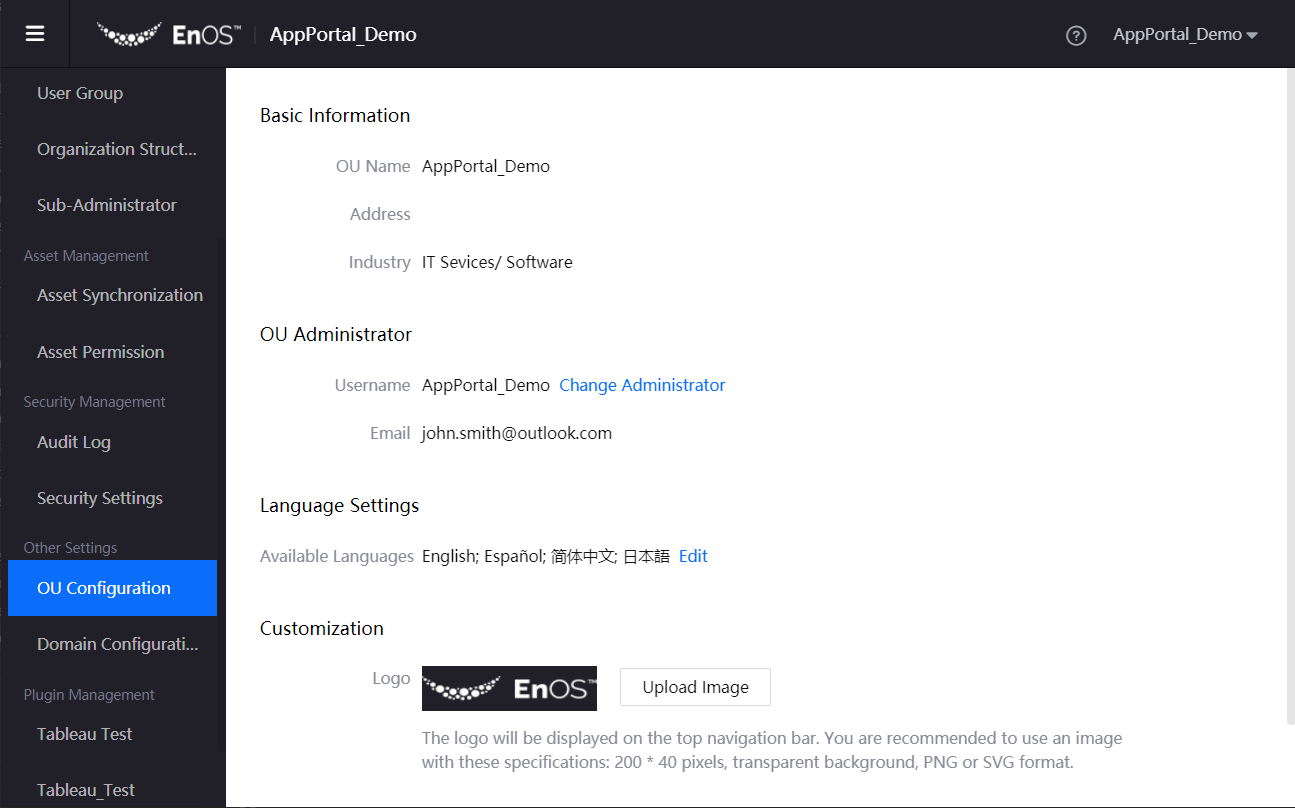The image size is (1295, 808).
Task: Select Sub-Administrator in the sidebar
Action: point(106,205)
